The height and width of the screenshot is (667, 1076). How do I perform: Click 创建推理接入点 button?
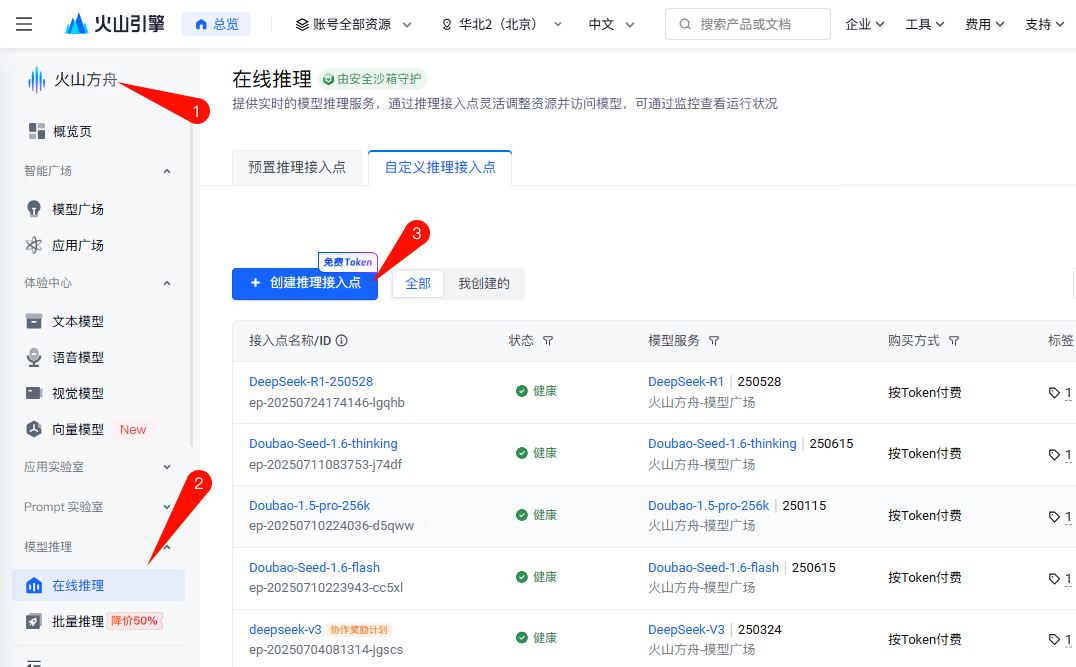pyautogui.click(x=305, y=283)
